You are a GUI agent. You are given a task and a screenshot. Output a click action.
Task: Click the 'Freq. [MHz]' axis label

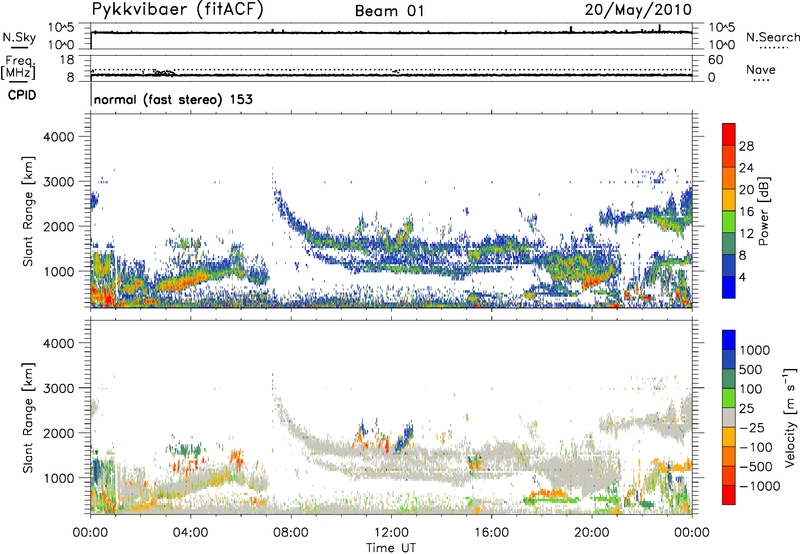coord(18,68)
